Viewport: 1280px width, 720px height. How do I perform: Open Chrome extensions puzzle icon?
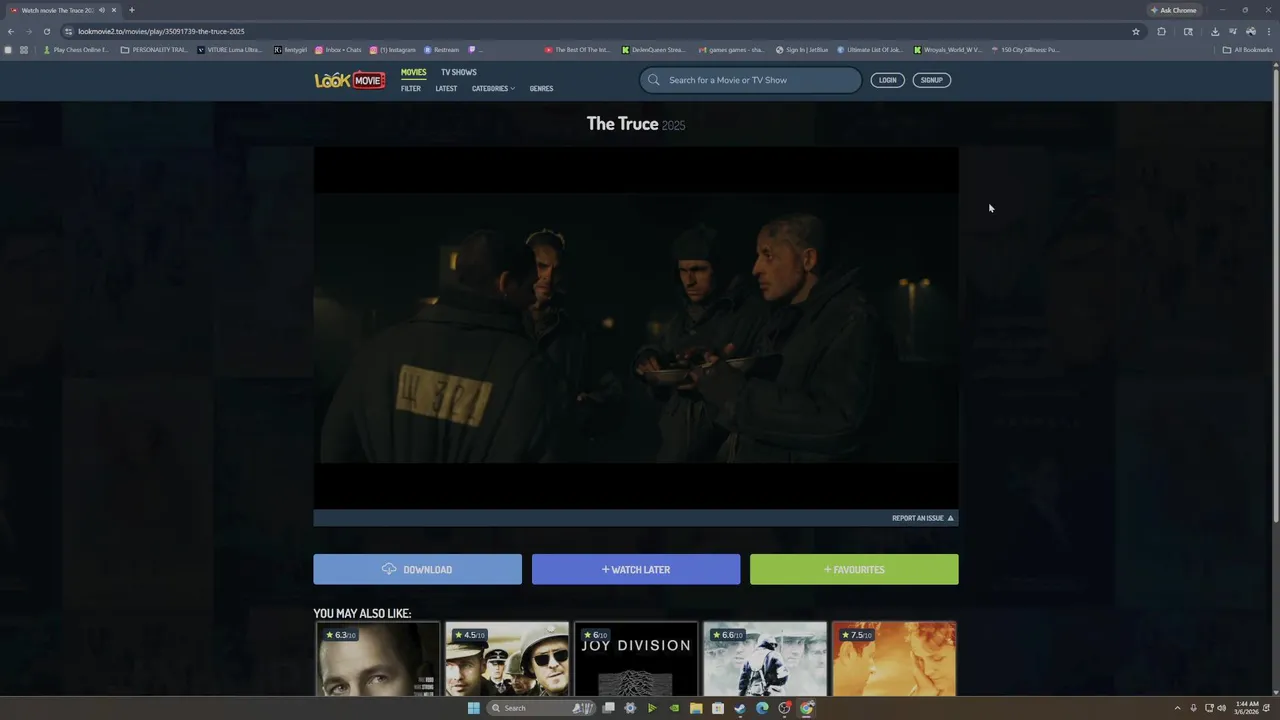pos(1162,31)
